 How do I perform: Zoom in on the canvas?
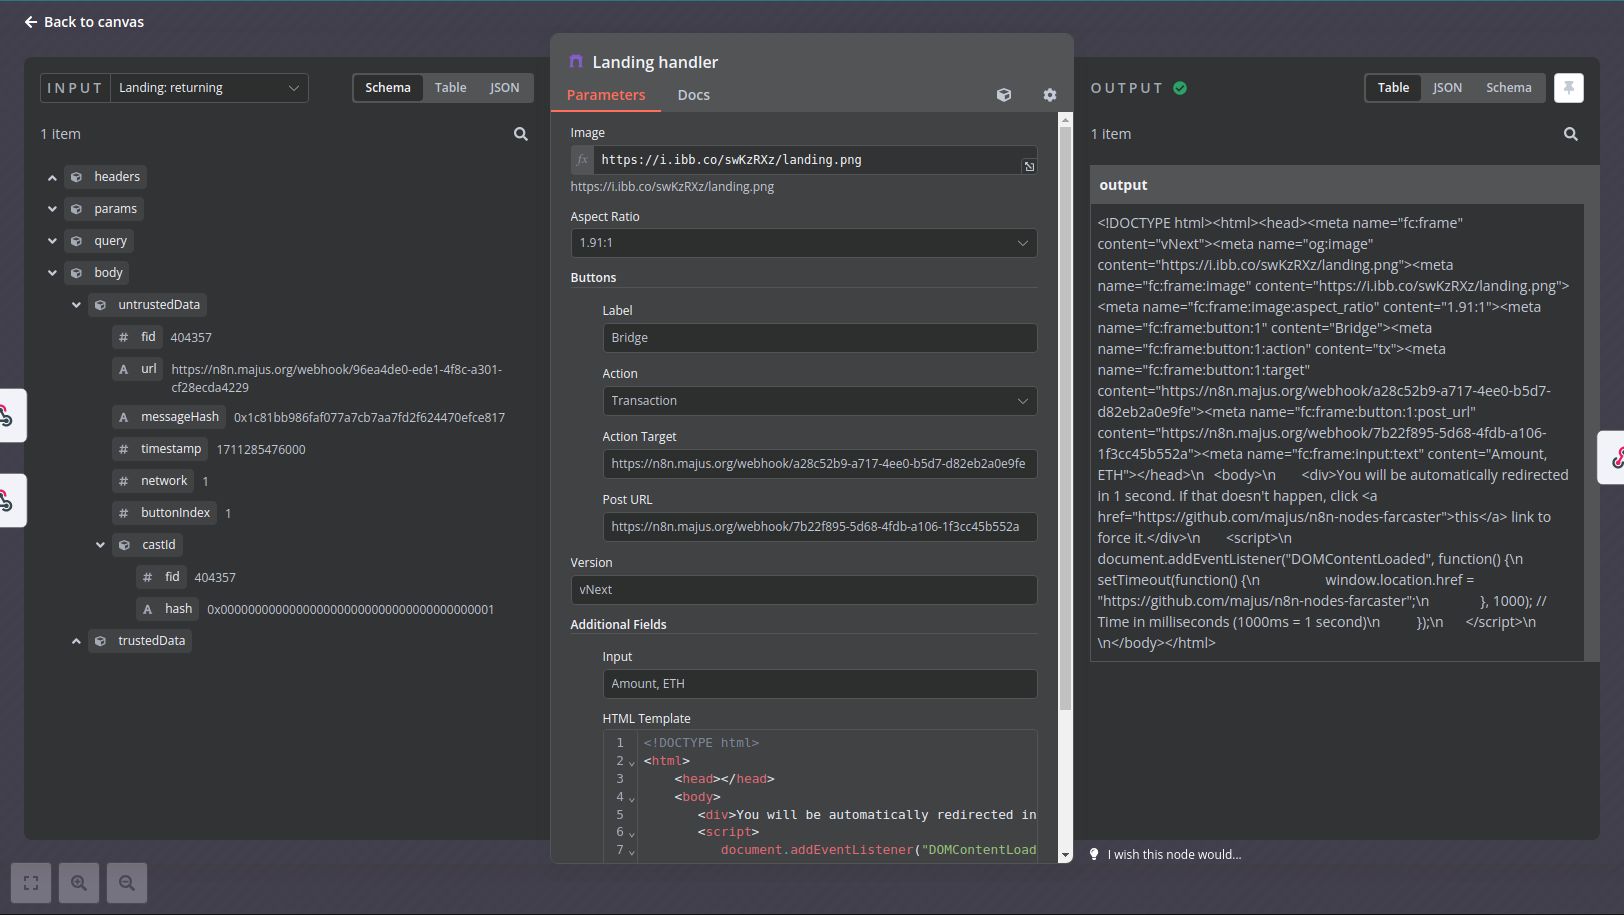(79, 883)
